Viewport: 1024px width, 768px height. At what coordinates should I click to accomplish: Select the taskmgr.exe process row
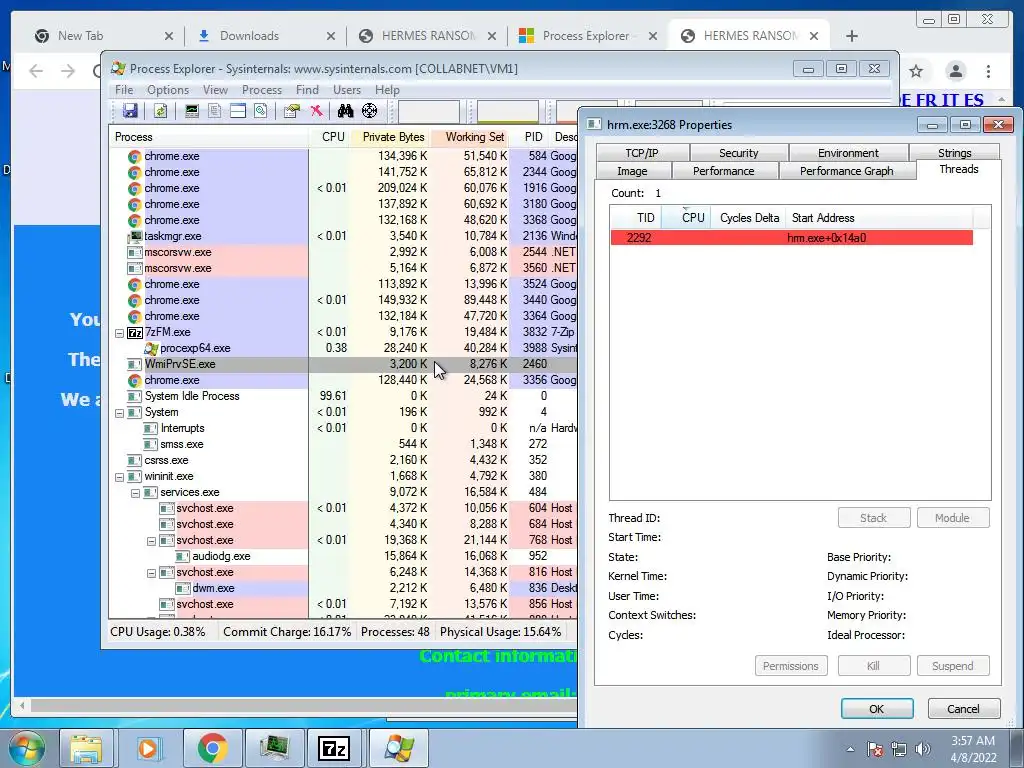[344, 236]
